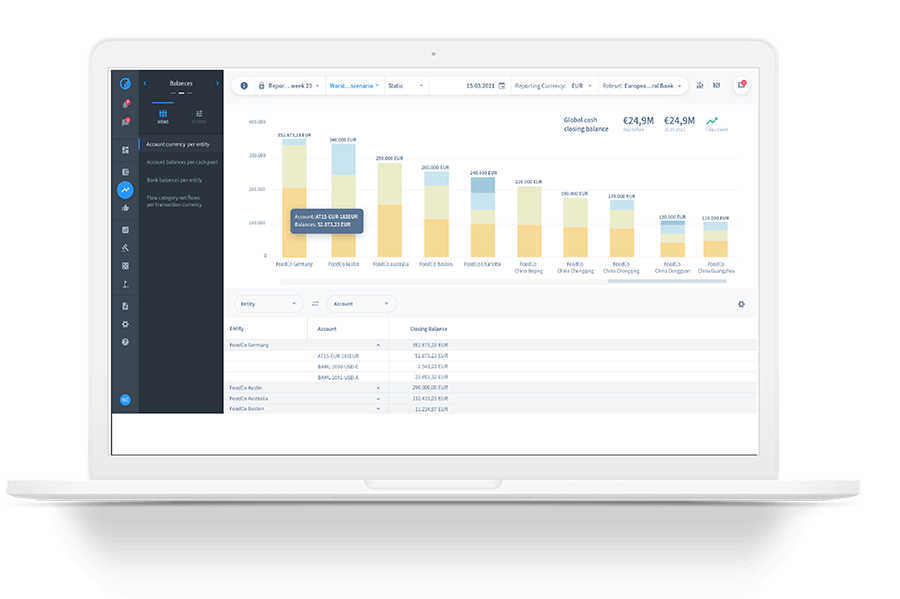Select Bank balances per entity view

(x=181, y=180)
